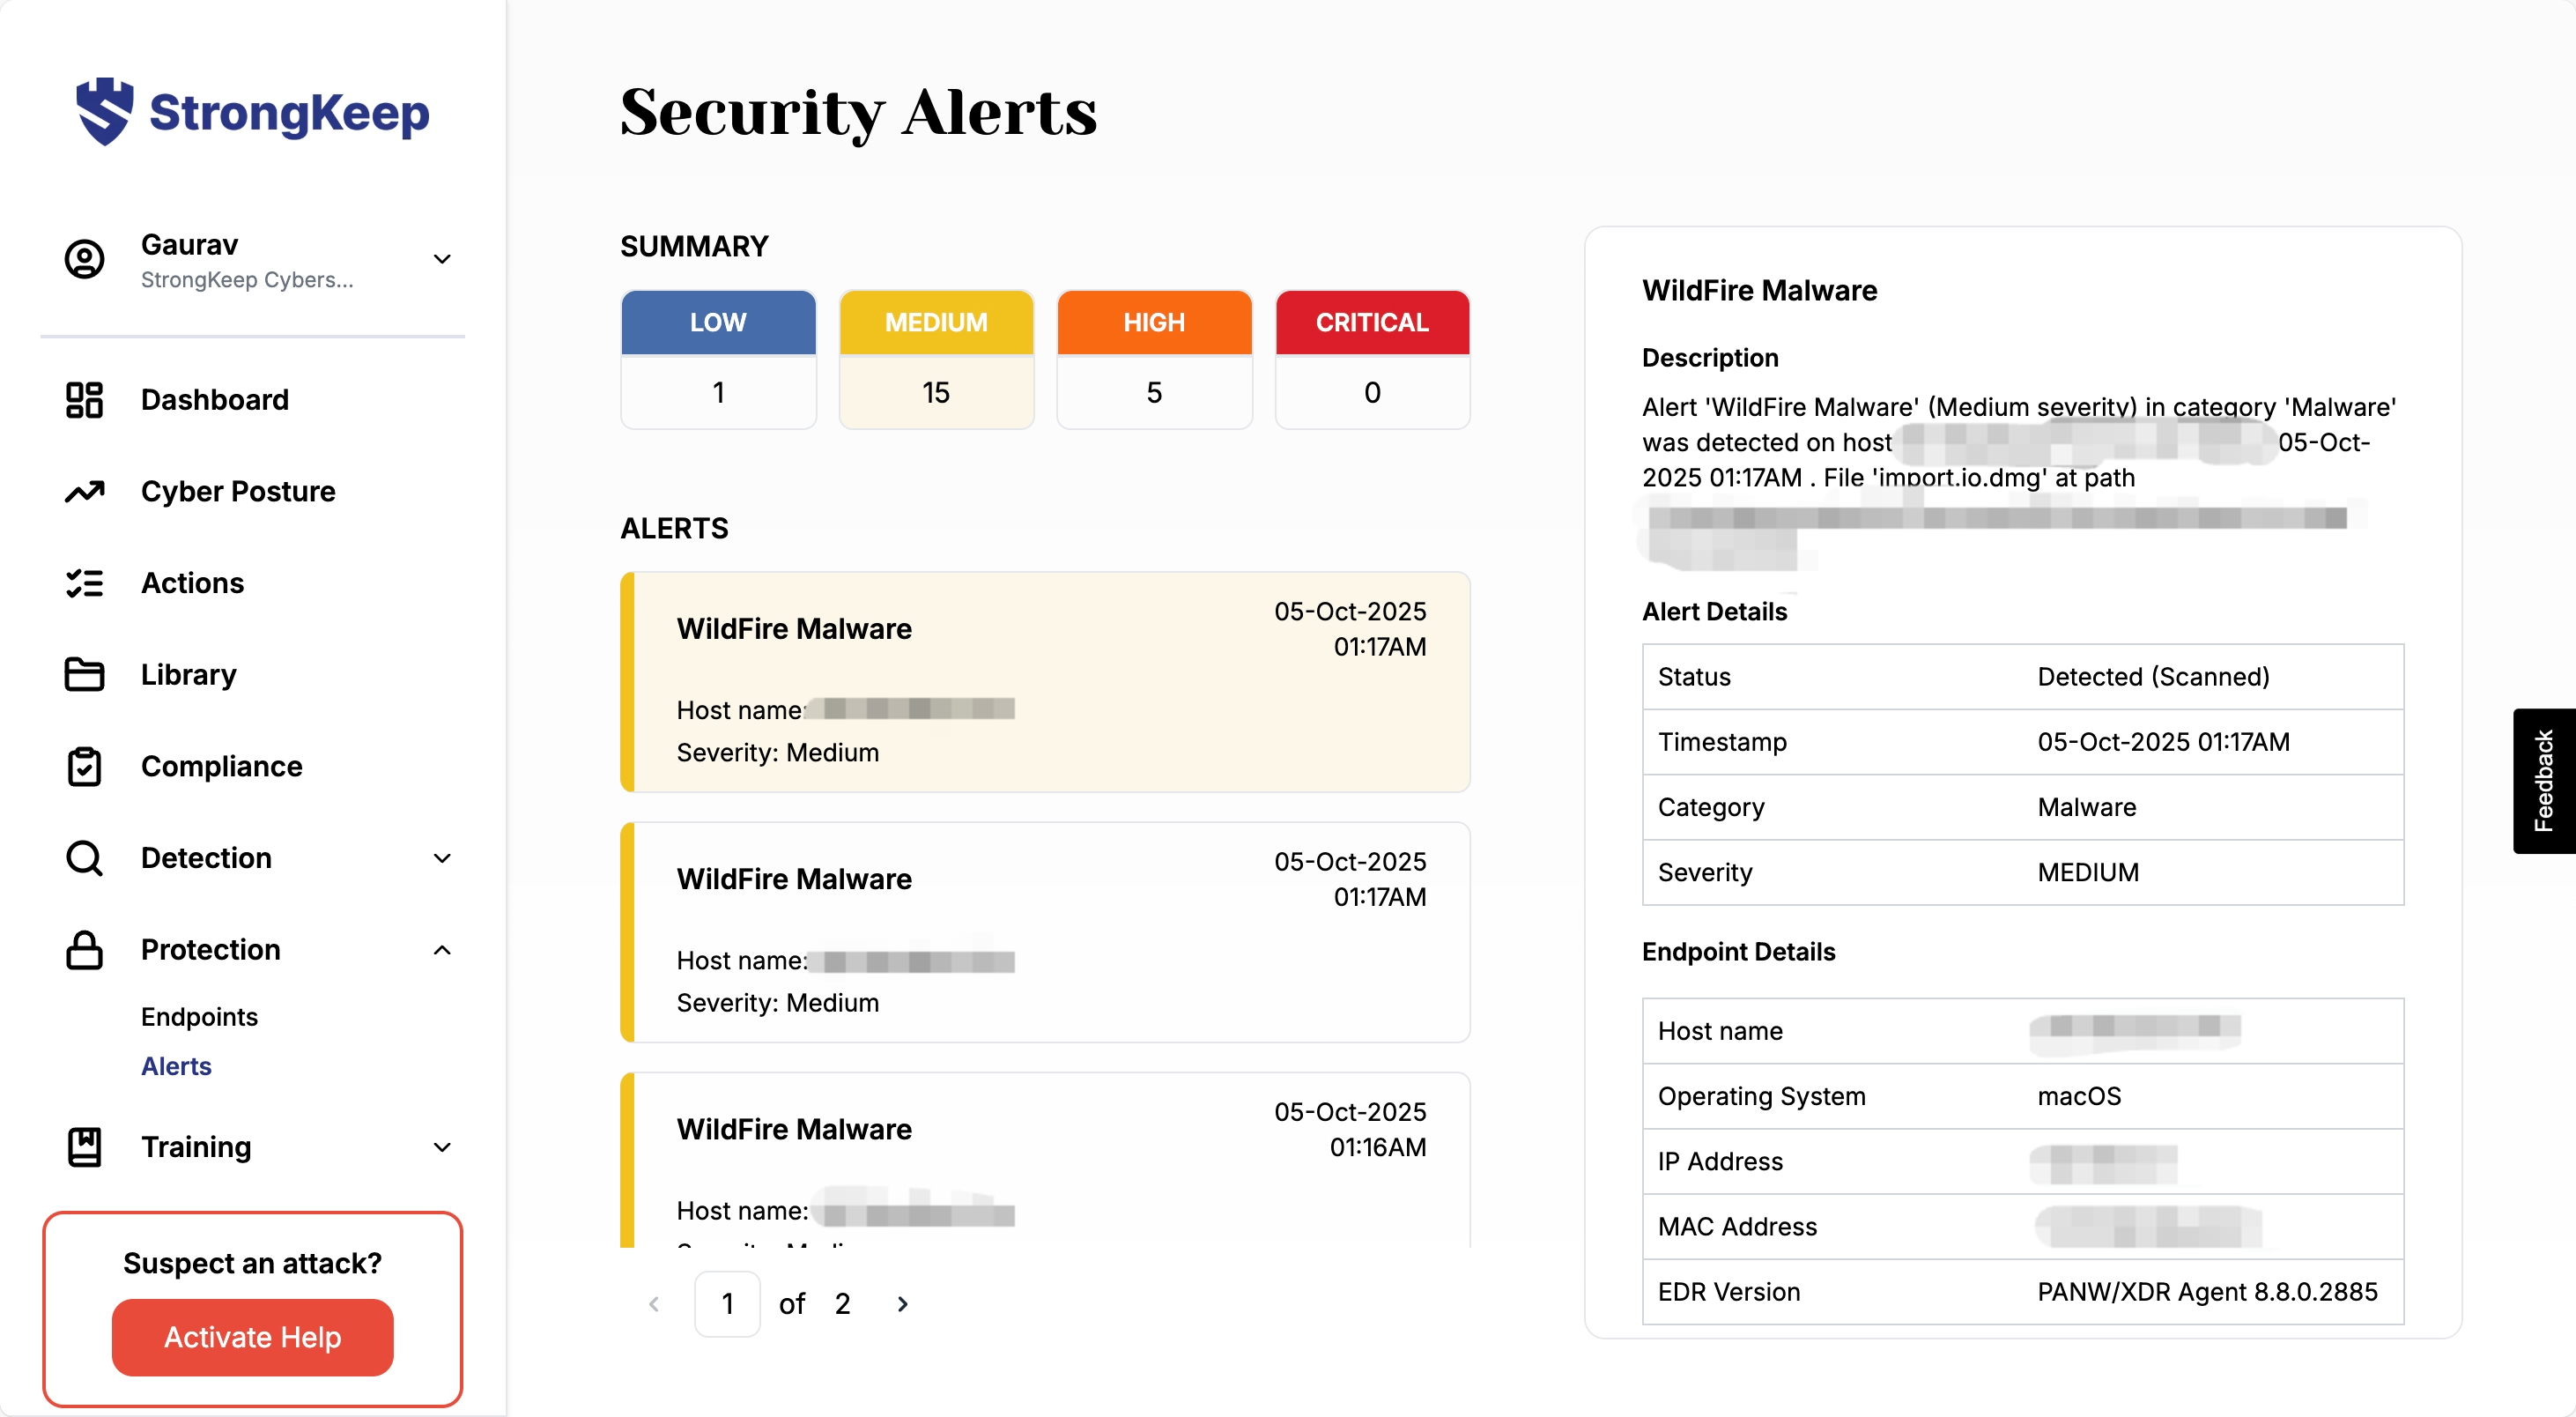This screenshot has height=1417, width=2576.
Task: Expand the Training section chevron
Action: click(442, 1147)
